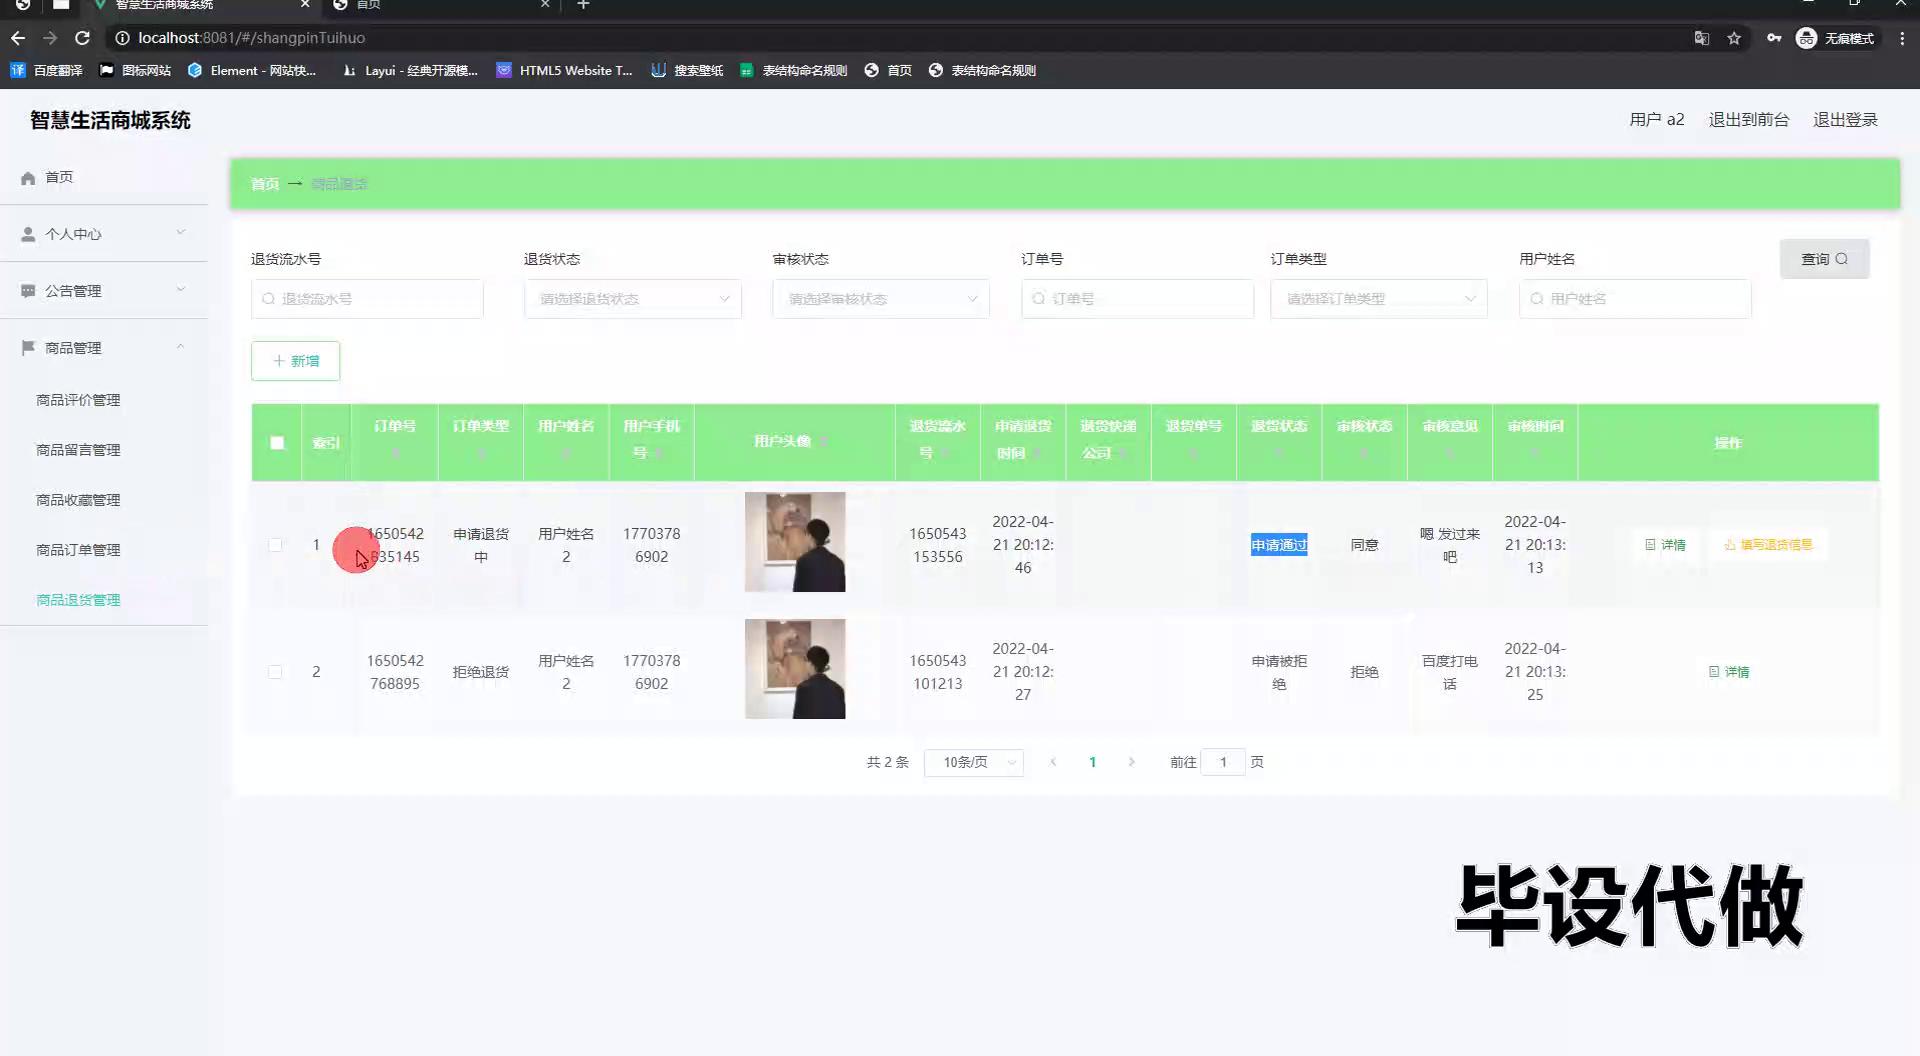Click the 查询 search button
The width and height of the screenshot is (1920, 1056).
1824,259
